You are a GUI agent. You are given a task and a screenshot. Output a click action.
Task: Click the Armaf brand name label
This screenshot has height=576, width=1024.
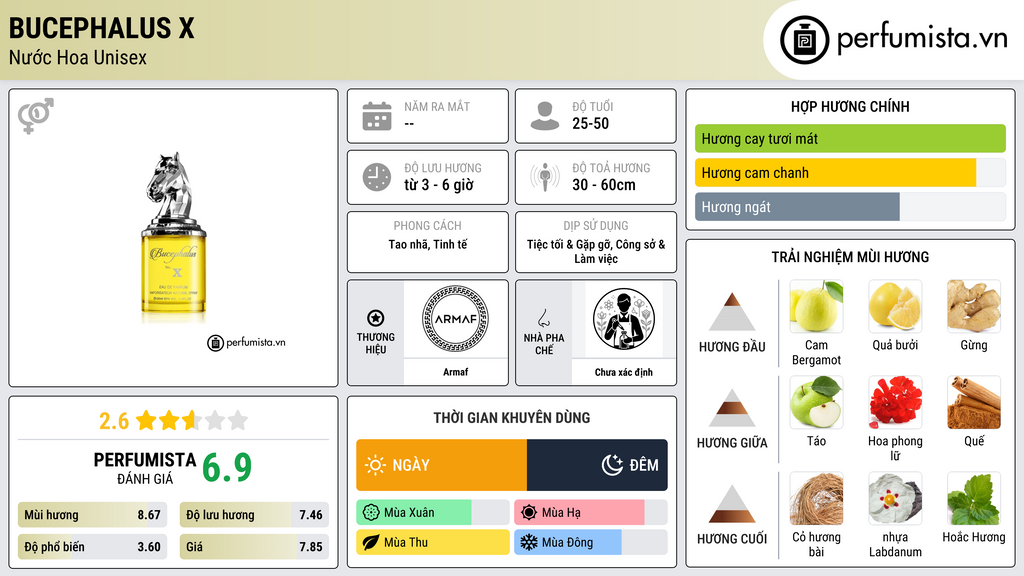(455, 372)
